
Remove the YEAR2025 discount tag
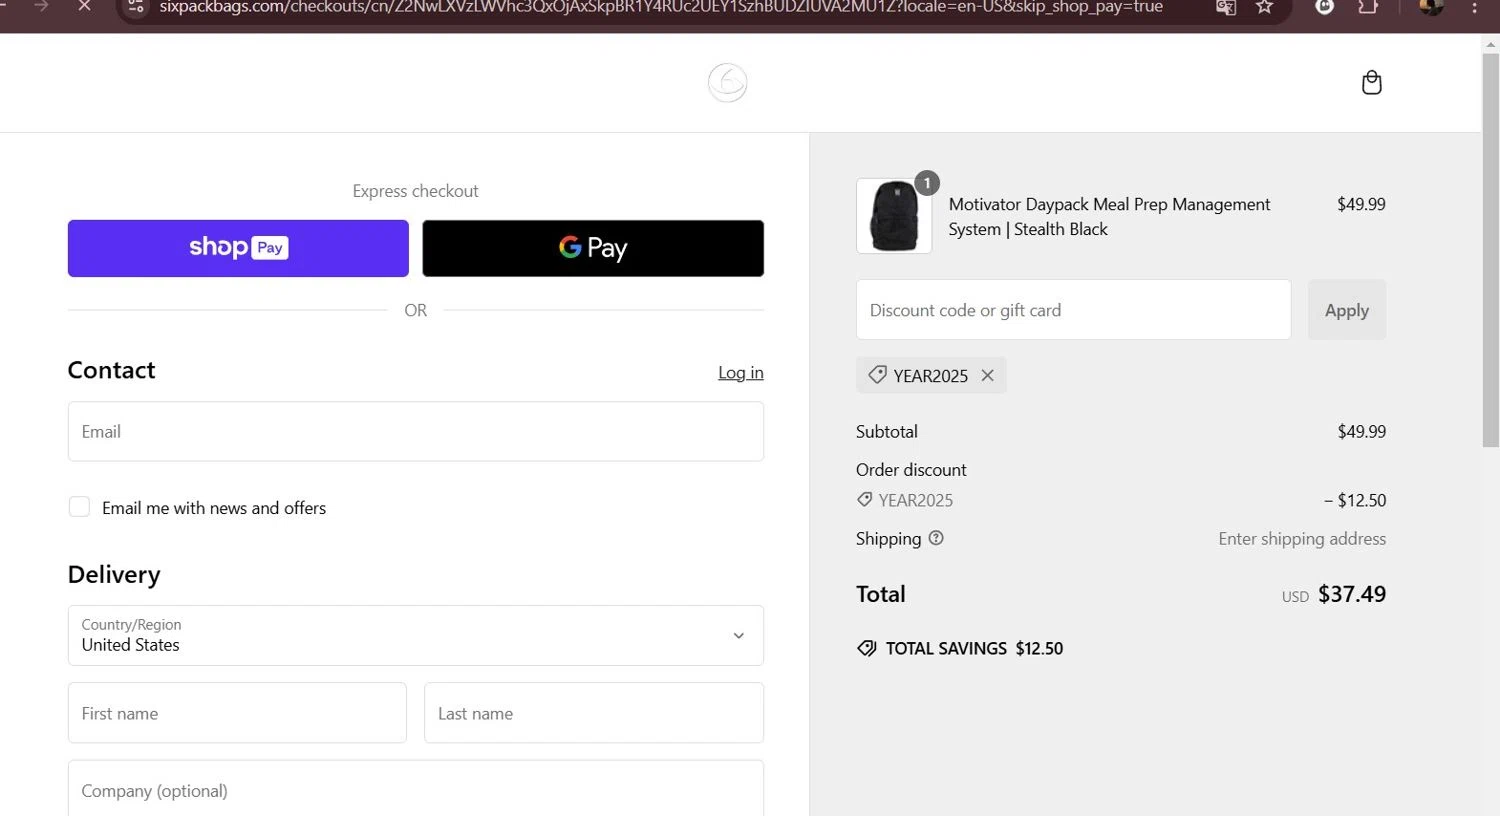click(987, 375)
